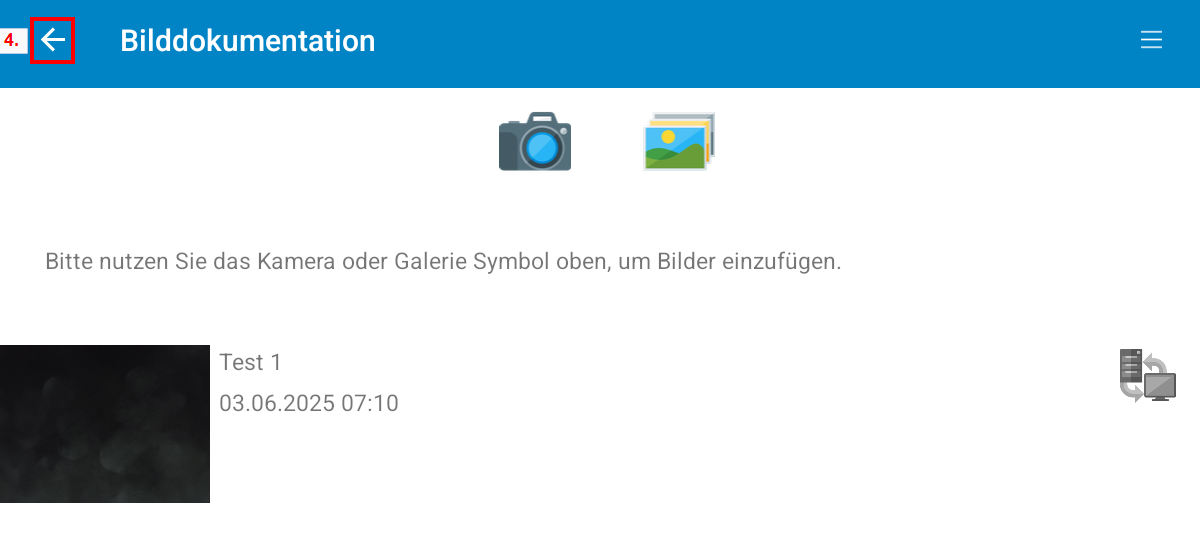Select the Test 1 entry title

[251, 362]
